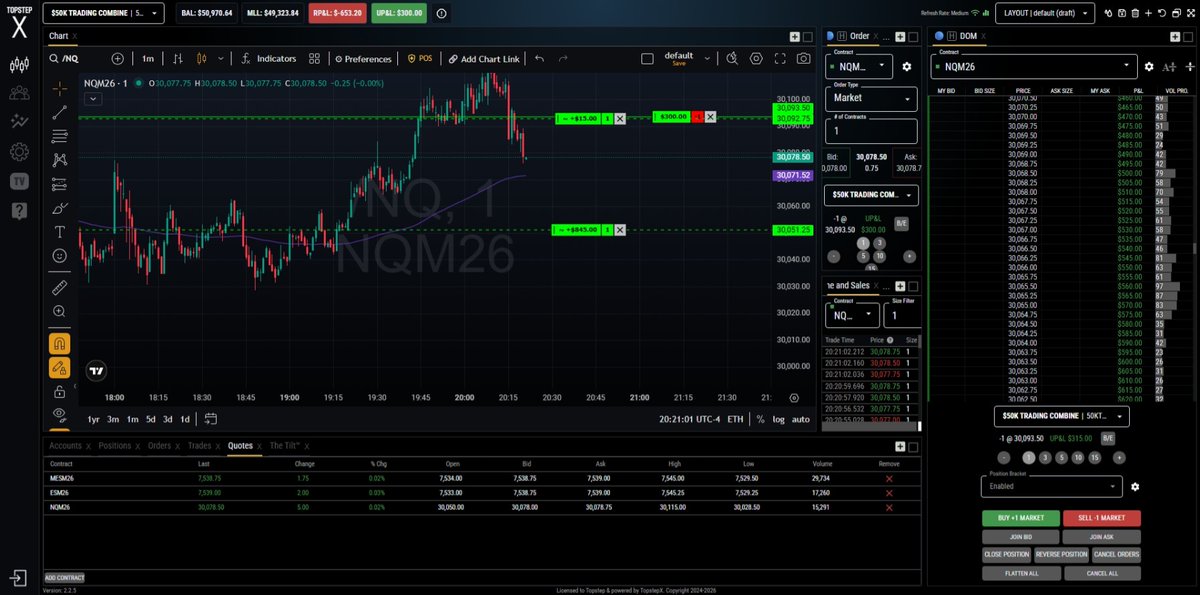Click the # of Contracts input field
The height and width of the screenshot is (595, 1200).
coord(870,131)
